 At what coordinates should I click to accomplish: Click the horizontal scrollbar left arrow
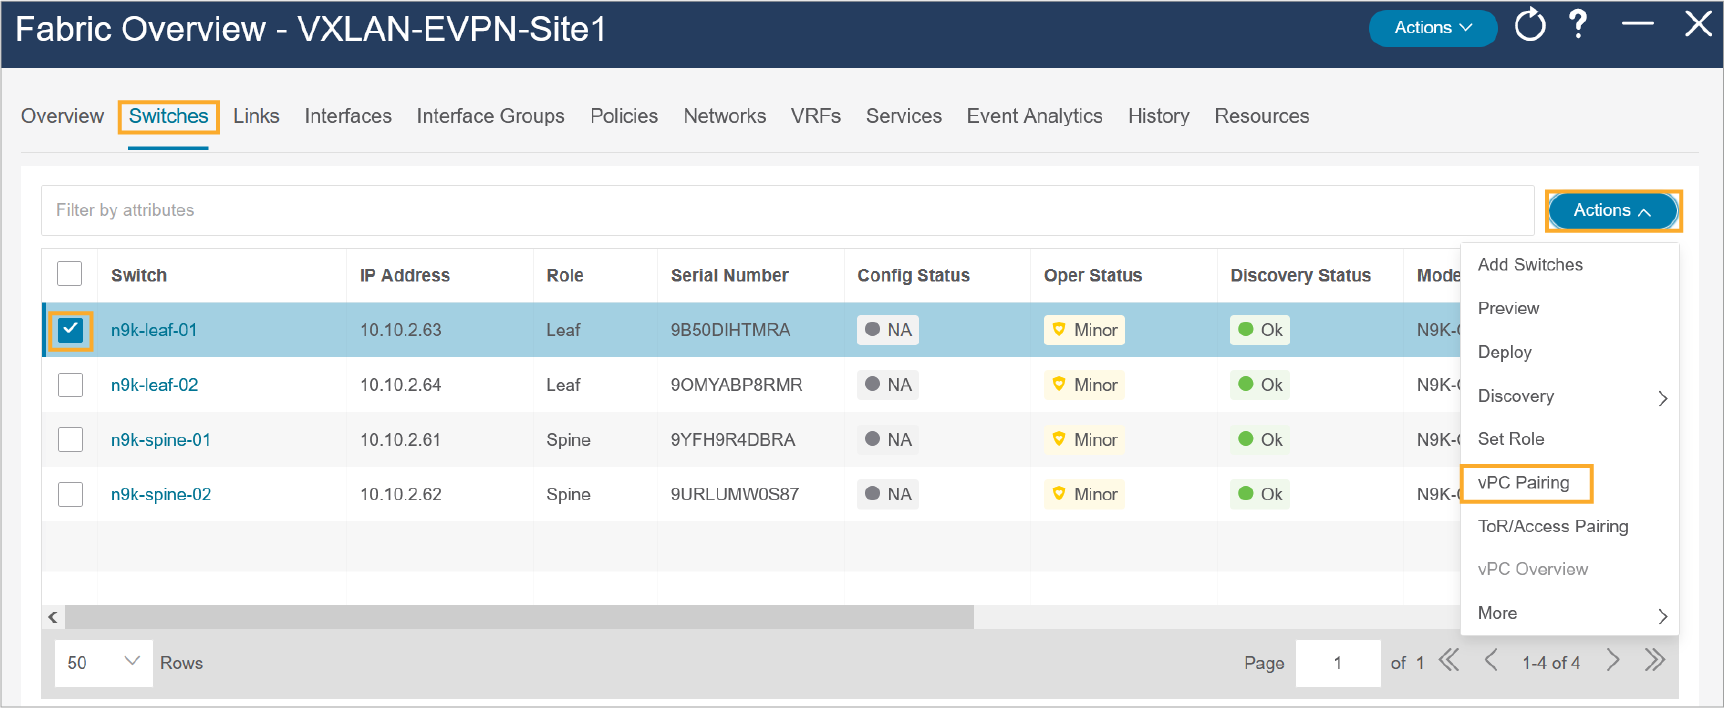coord(53,617)
